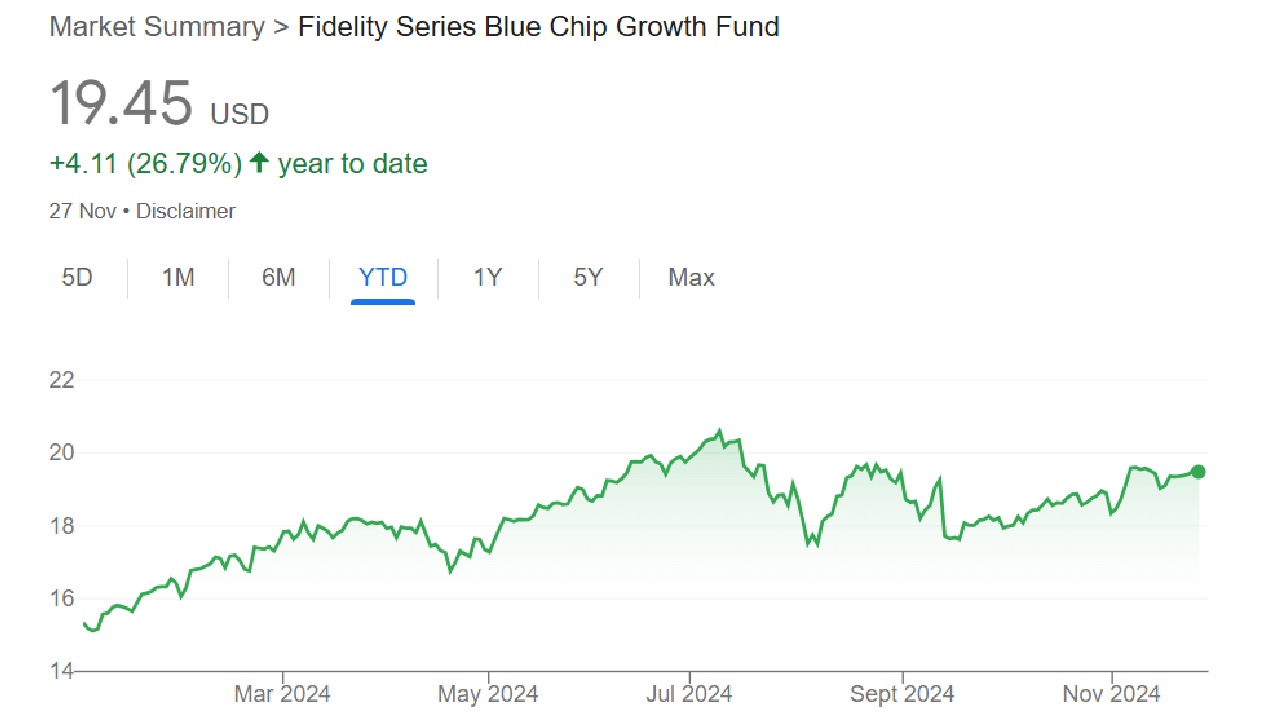Click the Nov 2024 axis label

pyautogui.click(x=1112, y=694)
